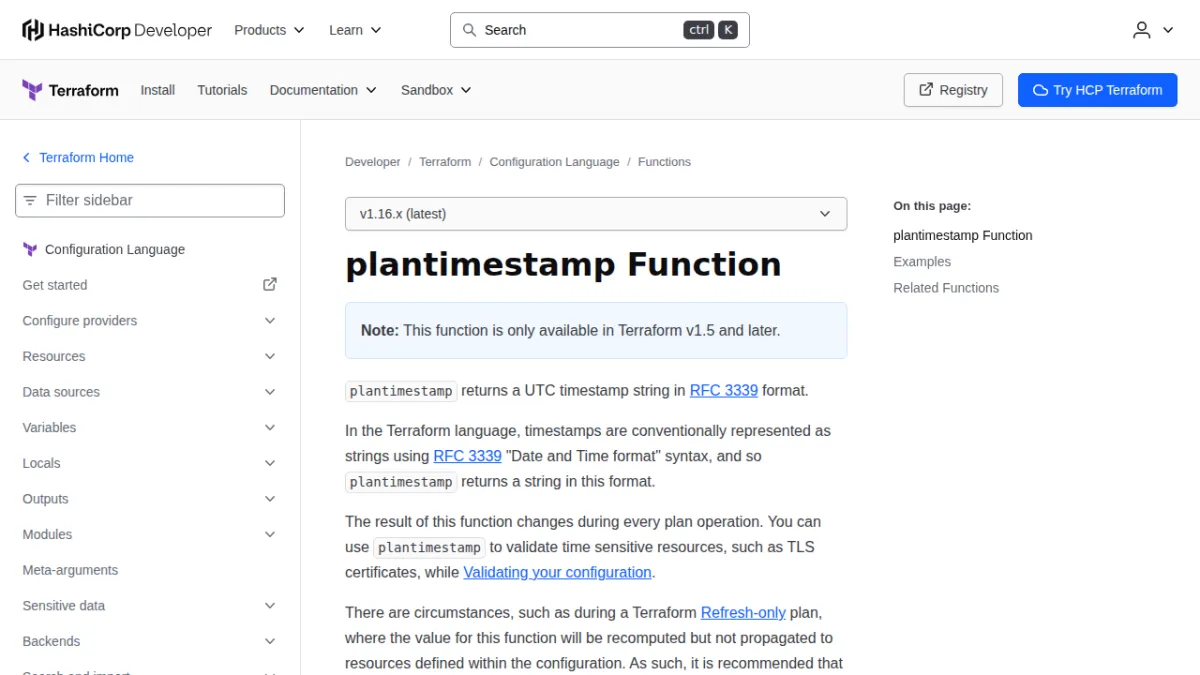The width and height of the screenshot is (1200, 675).
Task: Jump to Related Functions section
Action: tap(946, 288)
